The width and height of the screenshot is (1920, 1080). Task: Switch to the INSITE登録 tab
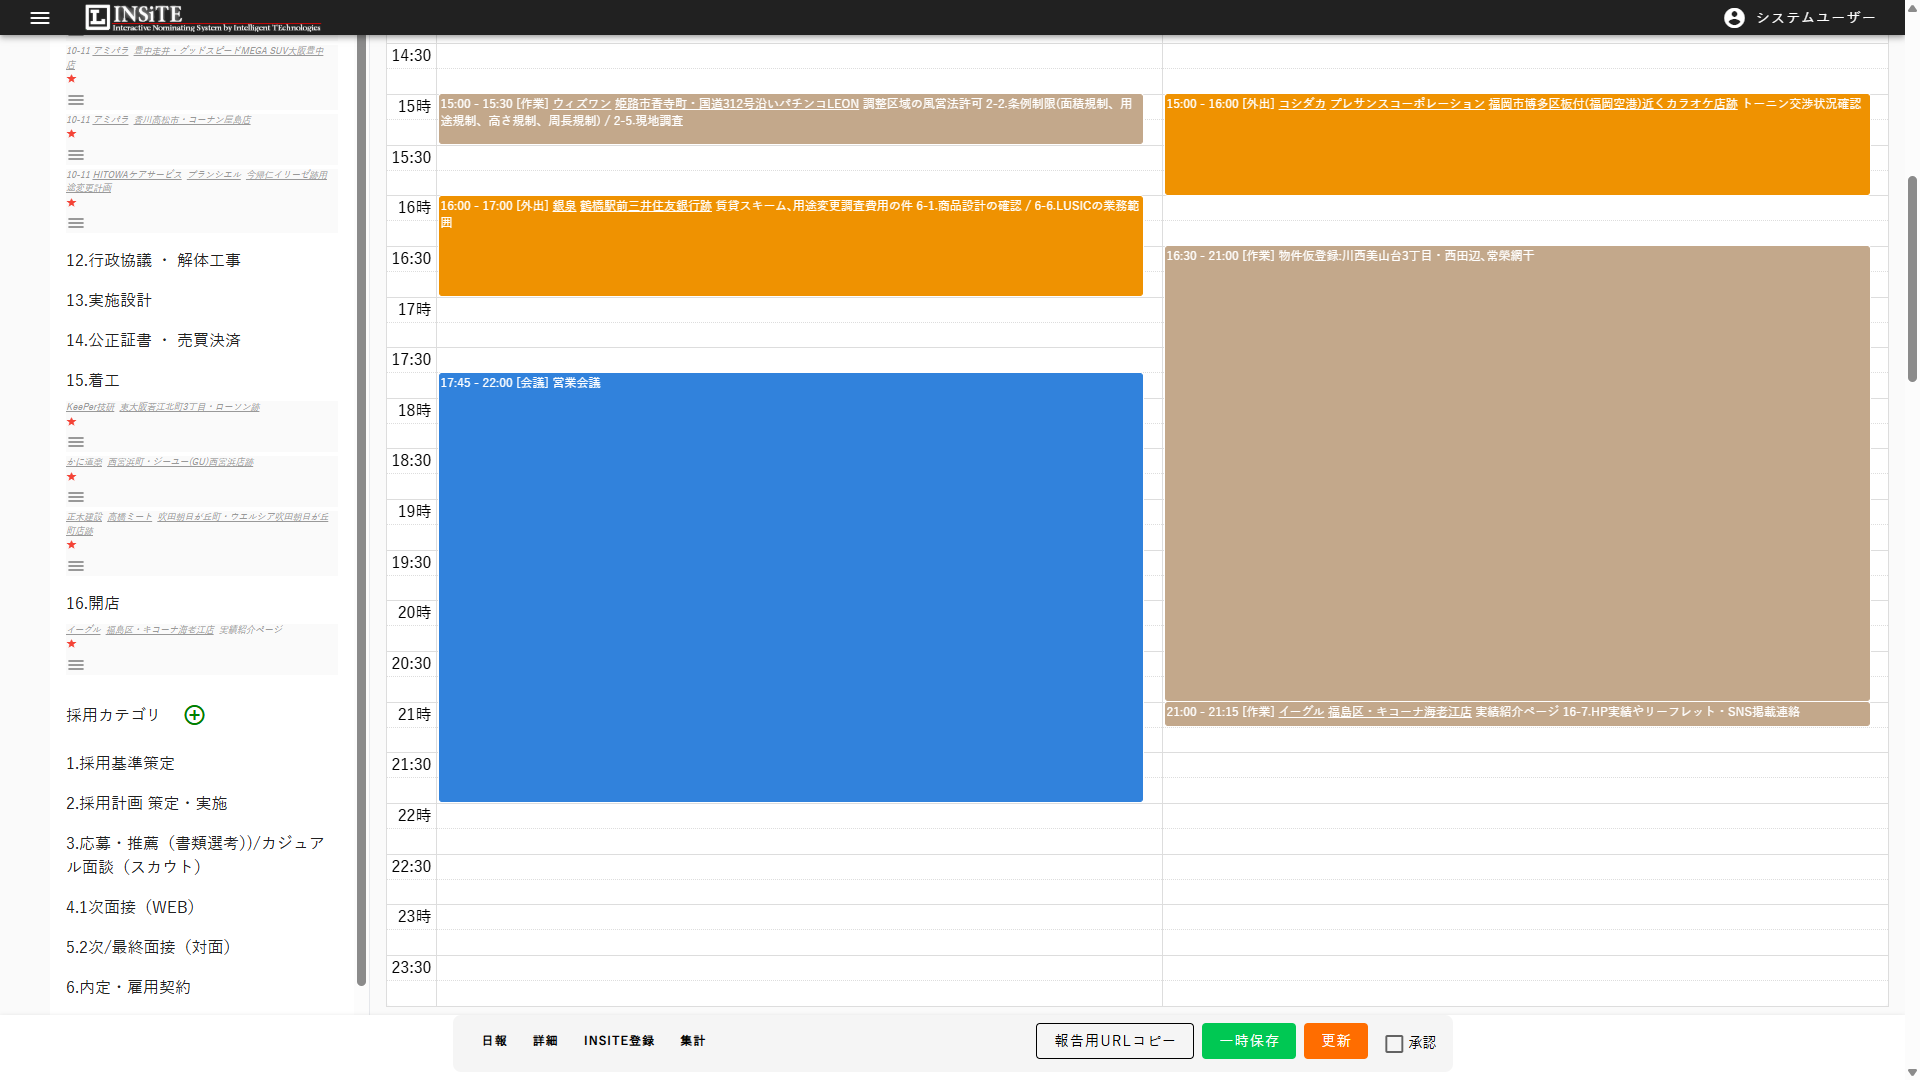click(x=619, y=1041)
